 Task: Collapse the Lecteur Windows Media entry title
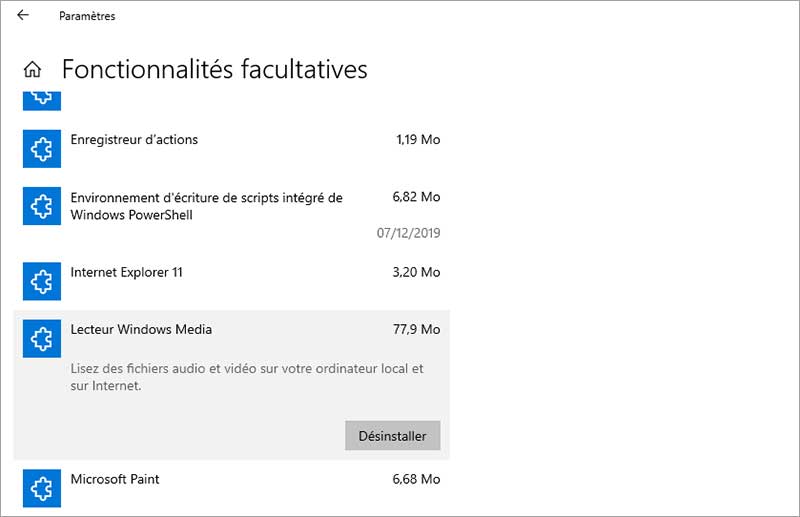click(141, 329)
